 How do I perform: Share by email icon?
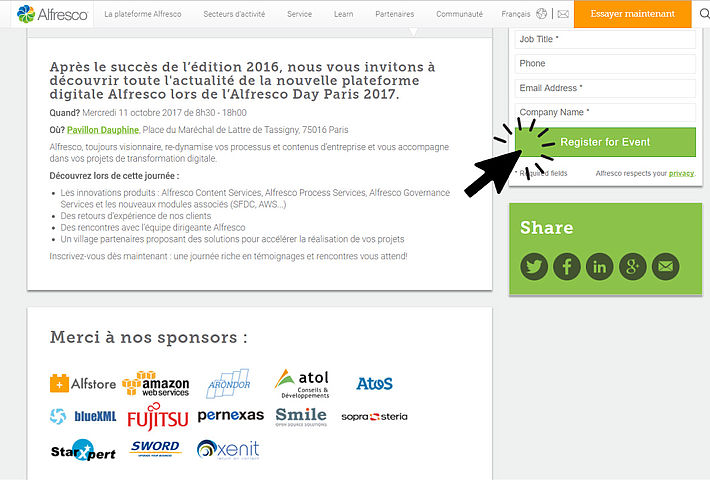click(665, 266)
